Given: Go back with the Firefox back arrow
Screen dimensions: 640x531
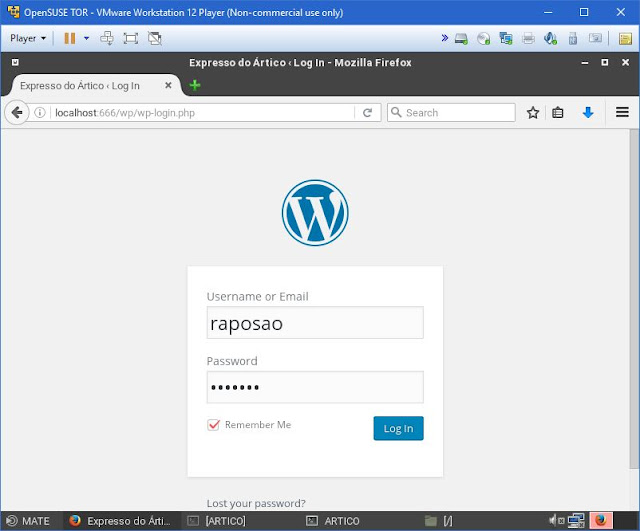Looking at the screenshot, I should tap(17, 112).
